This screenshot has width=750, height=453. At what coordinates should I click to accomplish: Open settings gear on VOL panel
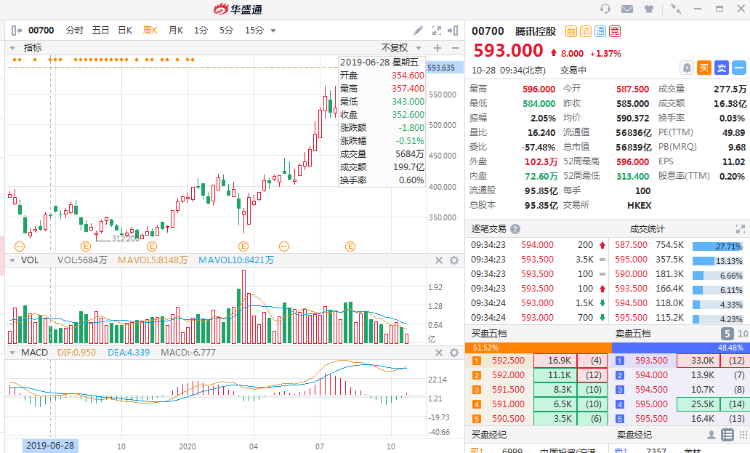click(453, 260)
